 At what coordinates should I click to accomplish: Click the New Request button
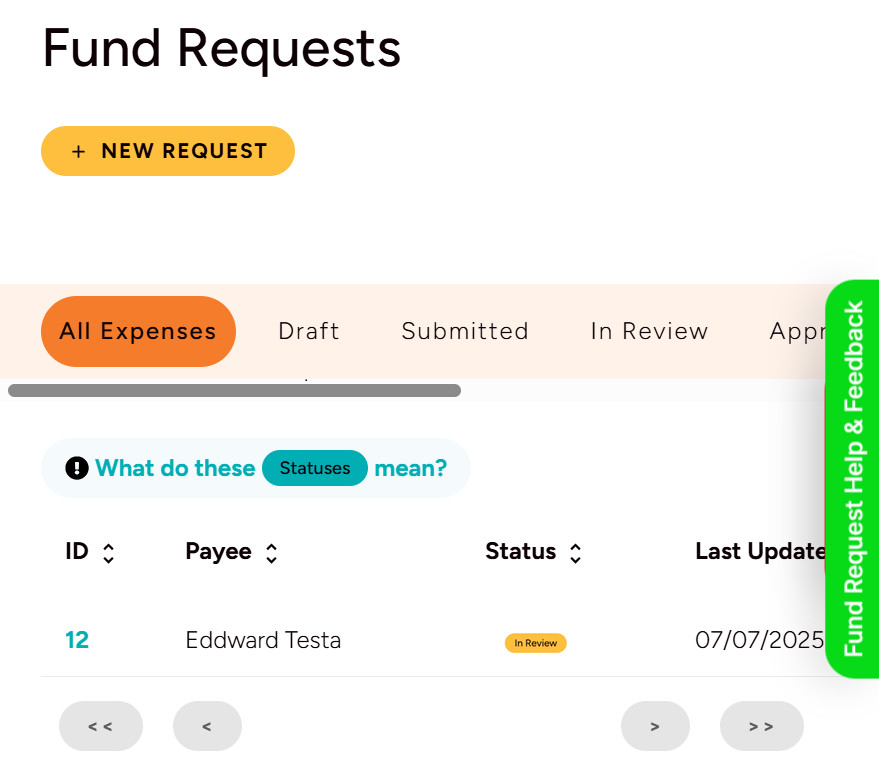point(168,151)
